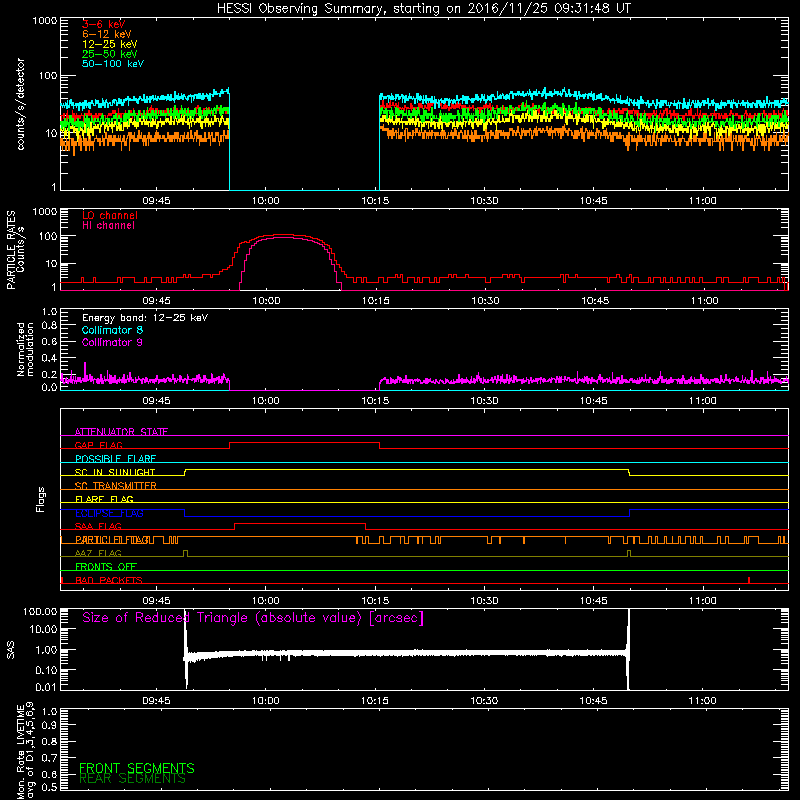800x800 pixels.
Task: Select the 0.9 value on the livetime axis
Action: click(x=49, y=726)
